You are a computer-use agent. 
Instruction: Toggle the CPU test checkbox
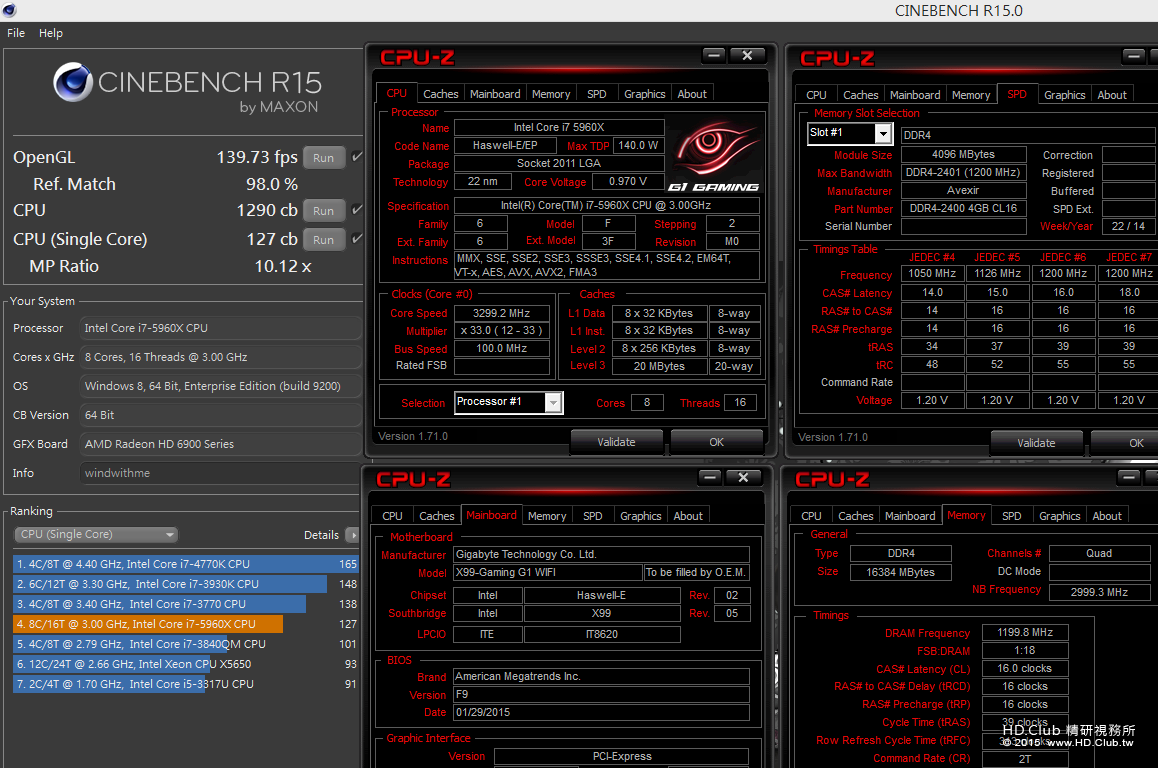tap(357, 210)
